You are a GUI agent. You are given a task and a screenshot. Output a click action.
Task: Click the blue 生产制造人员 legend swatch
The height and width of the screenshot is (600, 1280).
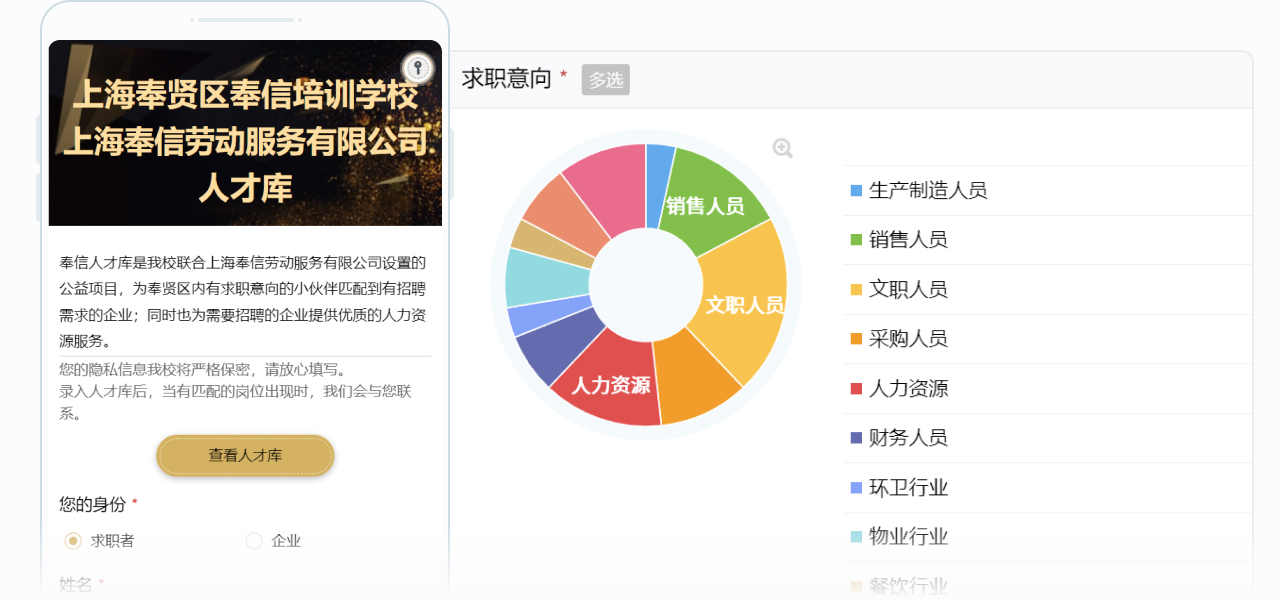[856, 191]
